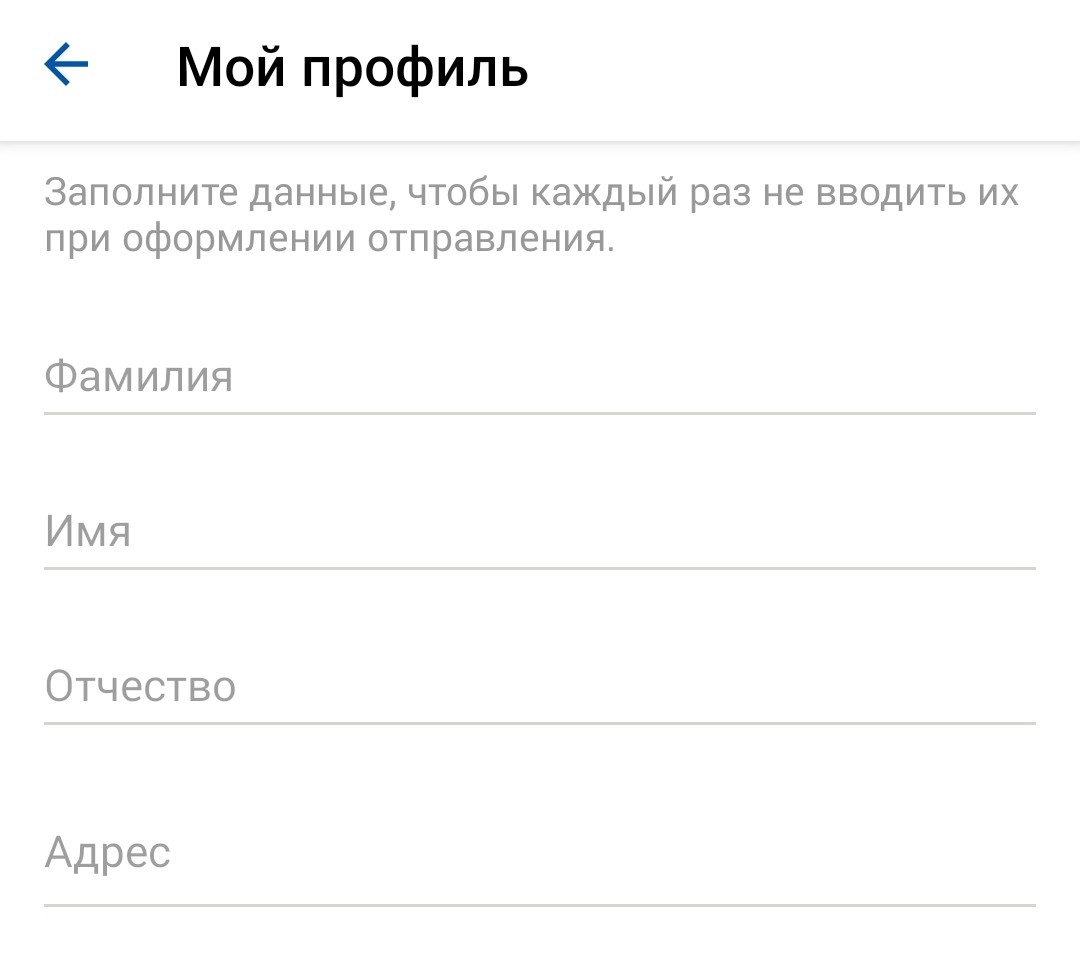
Task: Focus the Имя text field
Action: pos(540,532)
